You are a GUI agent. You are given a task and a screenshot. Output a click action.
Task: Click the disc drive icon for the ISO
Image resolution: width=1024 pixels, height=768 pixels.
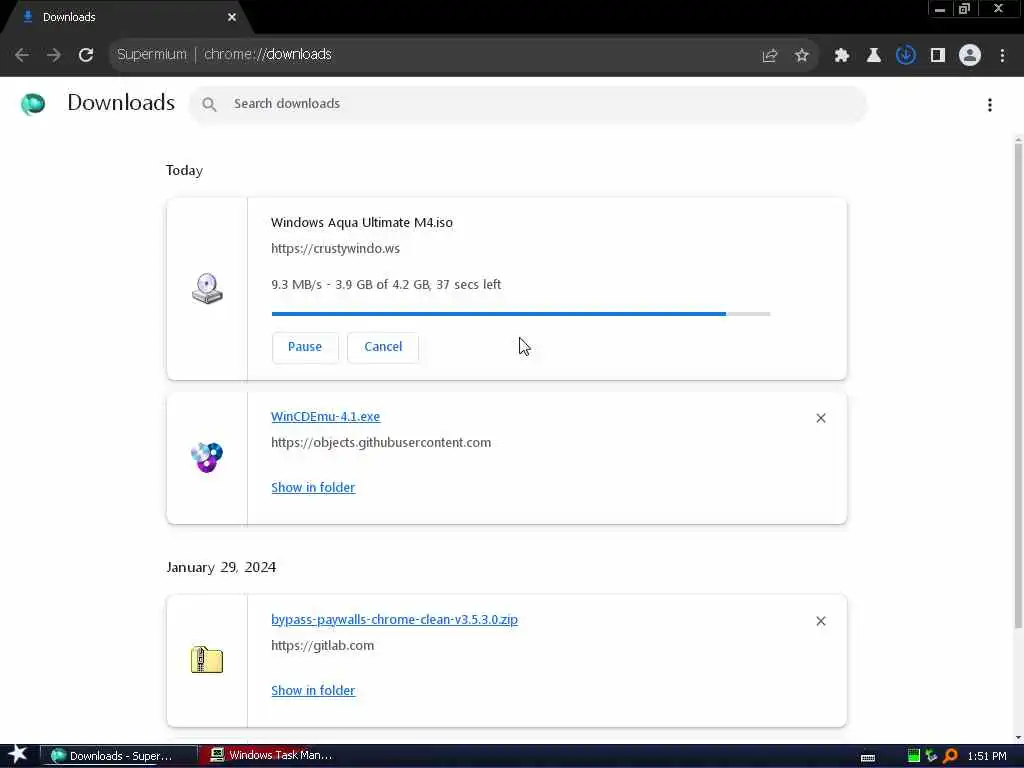[x=207, y=289]
